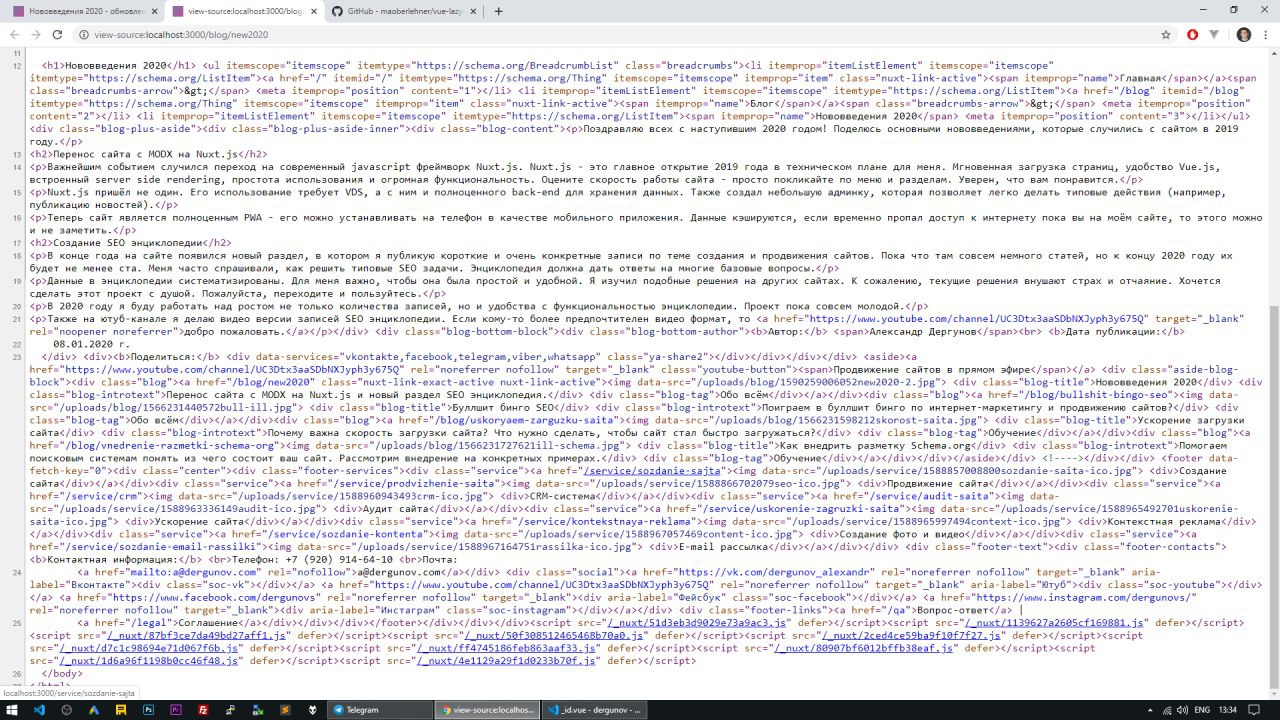Viewport: 1280px width, 720px height.
Task: Launch FileZilla from the taskbar
Action: pos(203,709)
